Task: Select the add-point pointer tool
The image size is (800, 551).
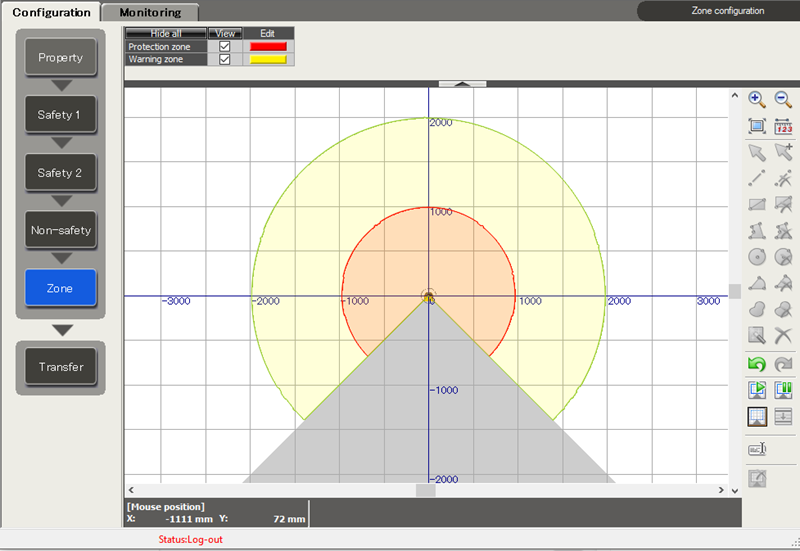Action: [783, 152]
